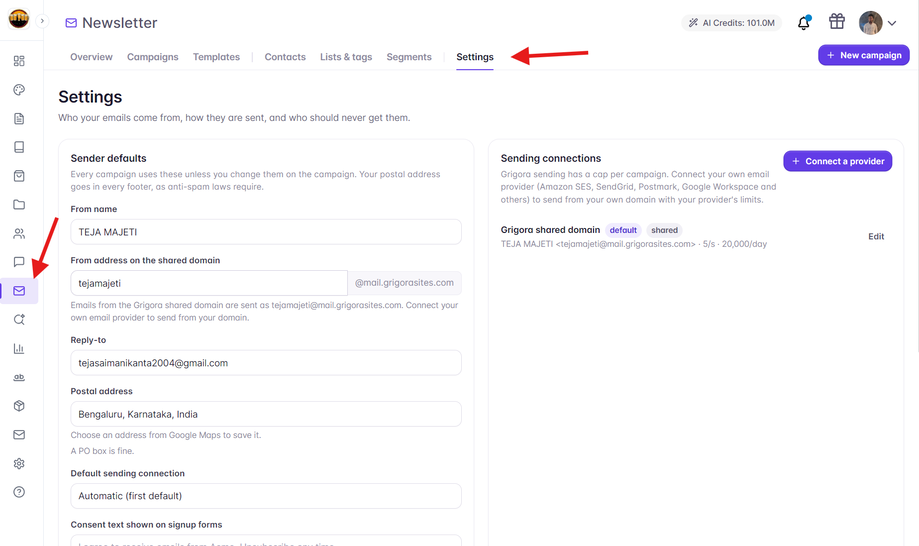Click the workspace logo avatar at top left
919x546 pixels.
click(19, 19)
